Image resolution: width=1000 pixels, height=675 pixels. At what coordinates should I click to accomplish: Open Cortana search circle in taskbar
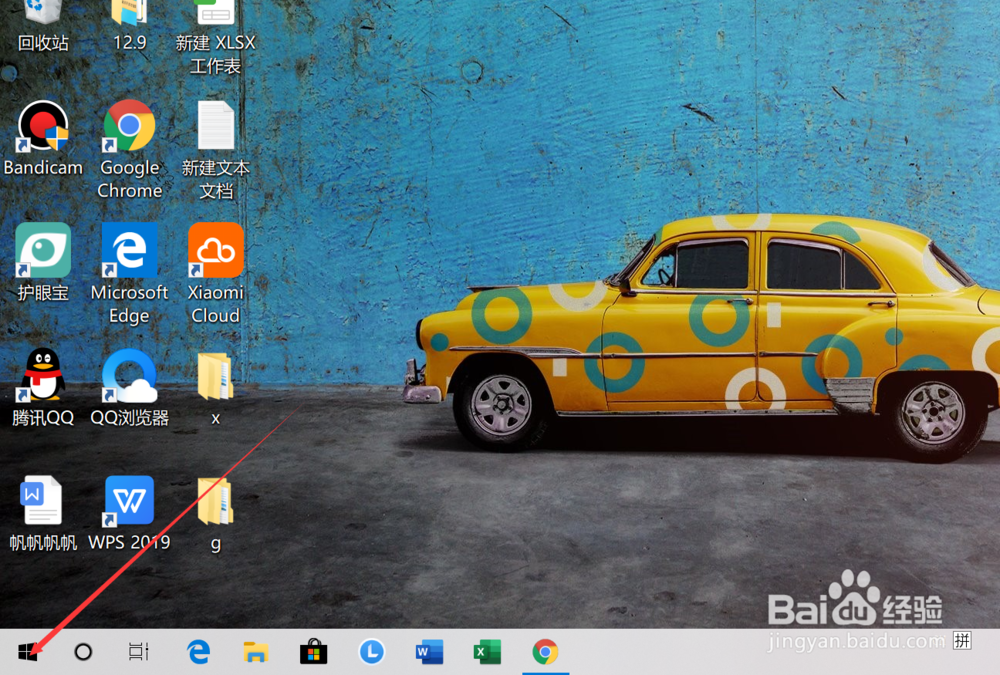[83, 651]
